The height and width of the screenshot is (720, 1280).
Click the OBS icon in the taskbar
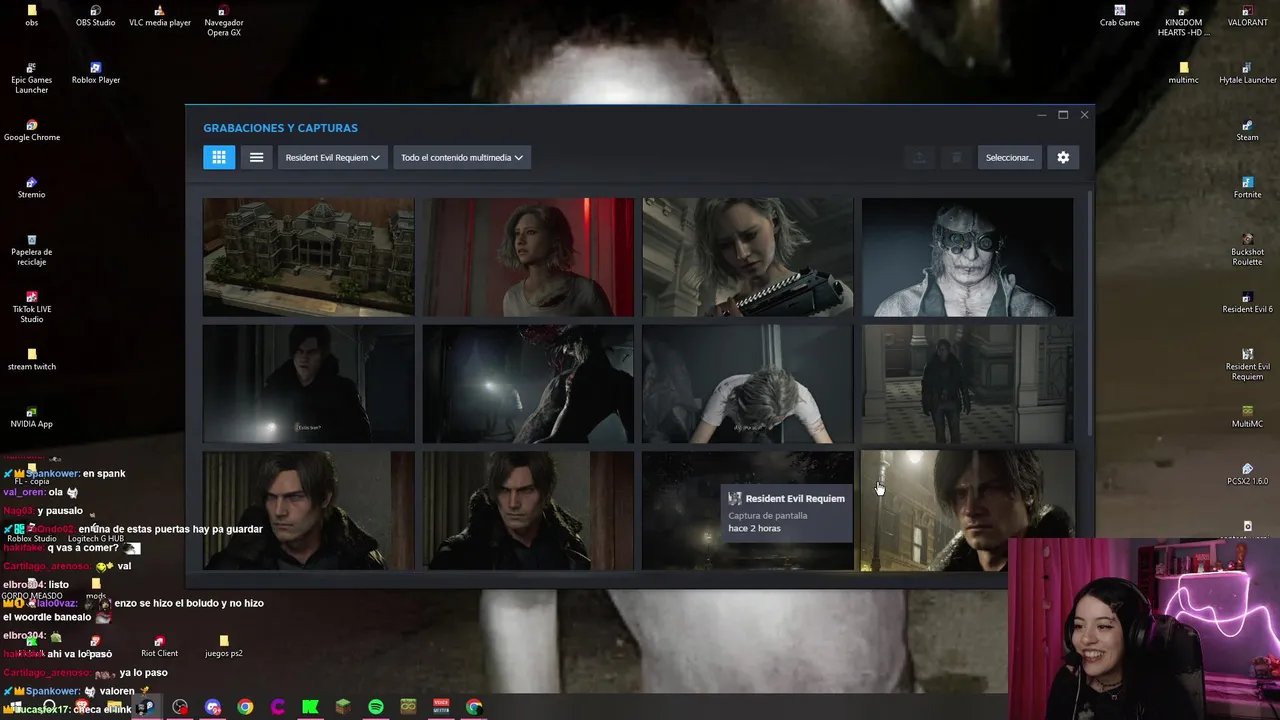pyautogui.click(x=180, y=707)
